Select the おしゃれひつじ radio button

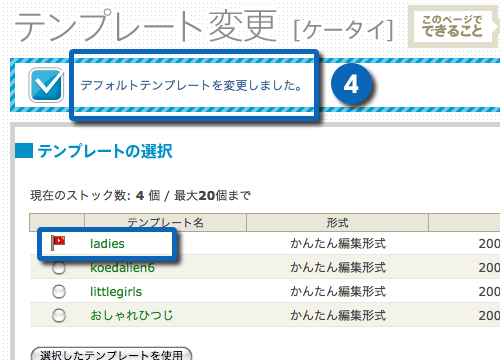[59, 315]
